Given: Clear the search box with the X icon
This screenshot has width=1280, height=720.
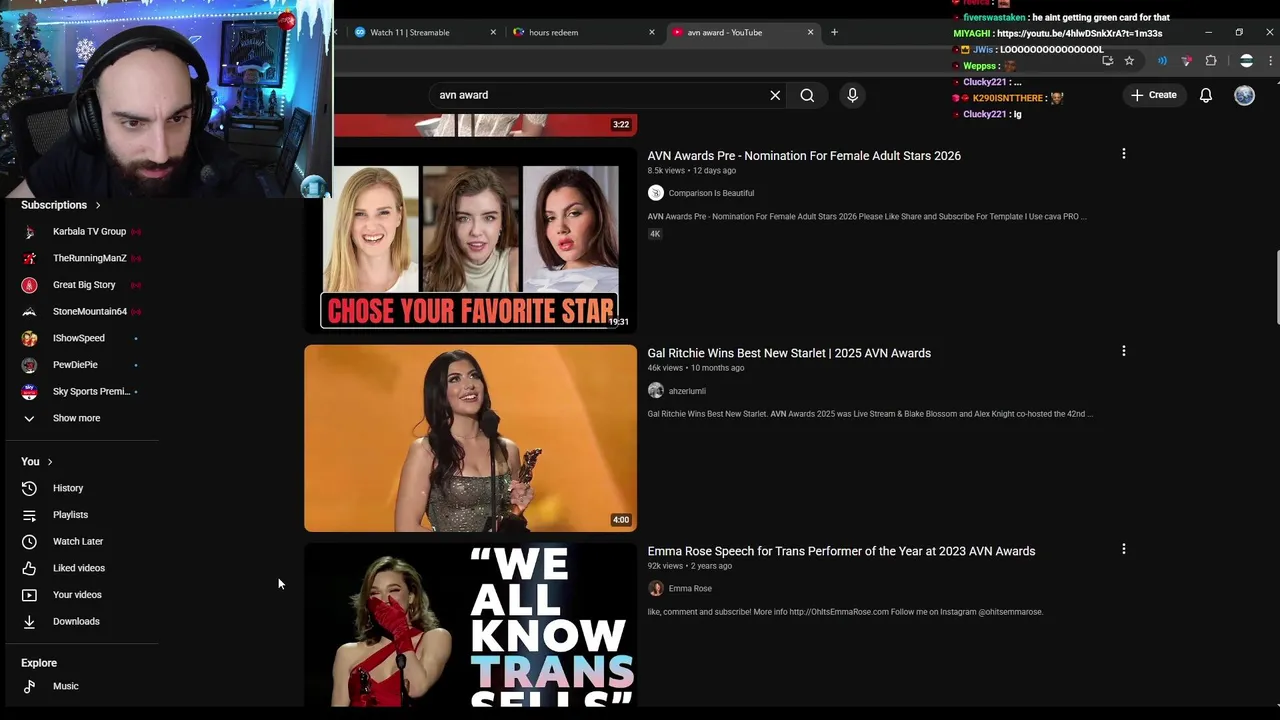Looking at the screenshot, I should pos(775,95).
